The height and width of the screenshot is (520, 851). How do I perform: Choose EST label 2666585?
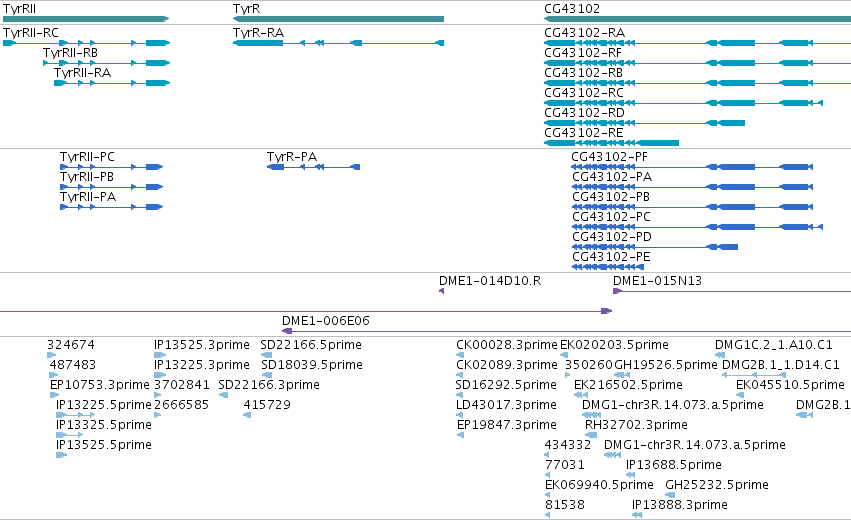[x=182, y=405]
